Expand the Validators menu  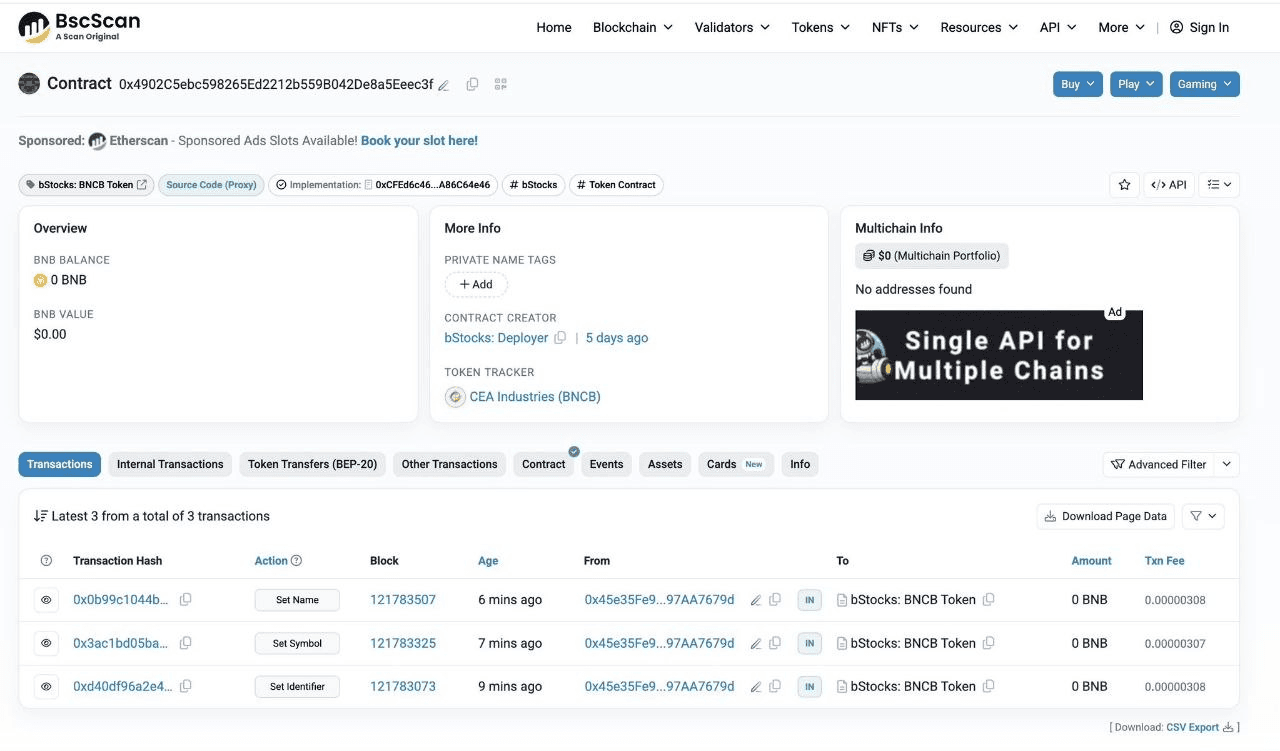coord(732,27)
